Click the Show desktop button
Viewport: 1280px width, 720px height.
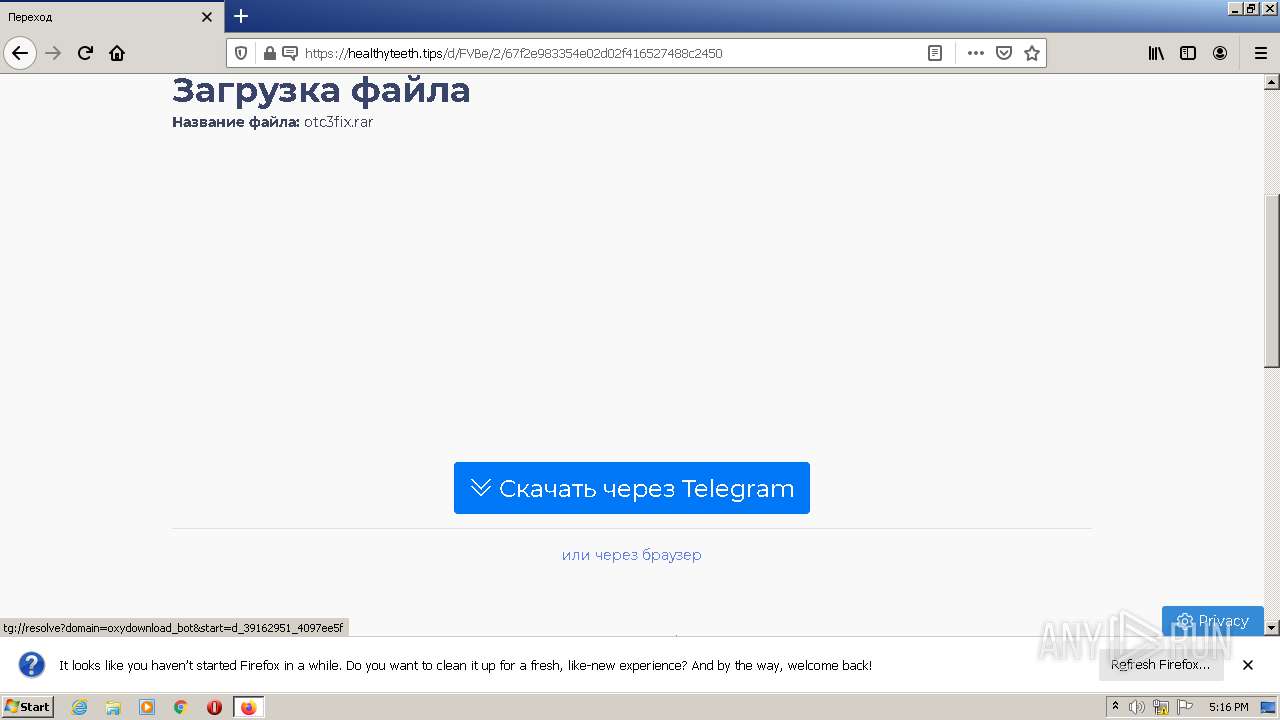[x=1268, y=707]
